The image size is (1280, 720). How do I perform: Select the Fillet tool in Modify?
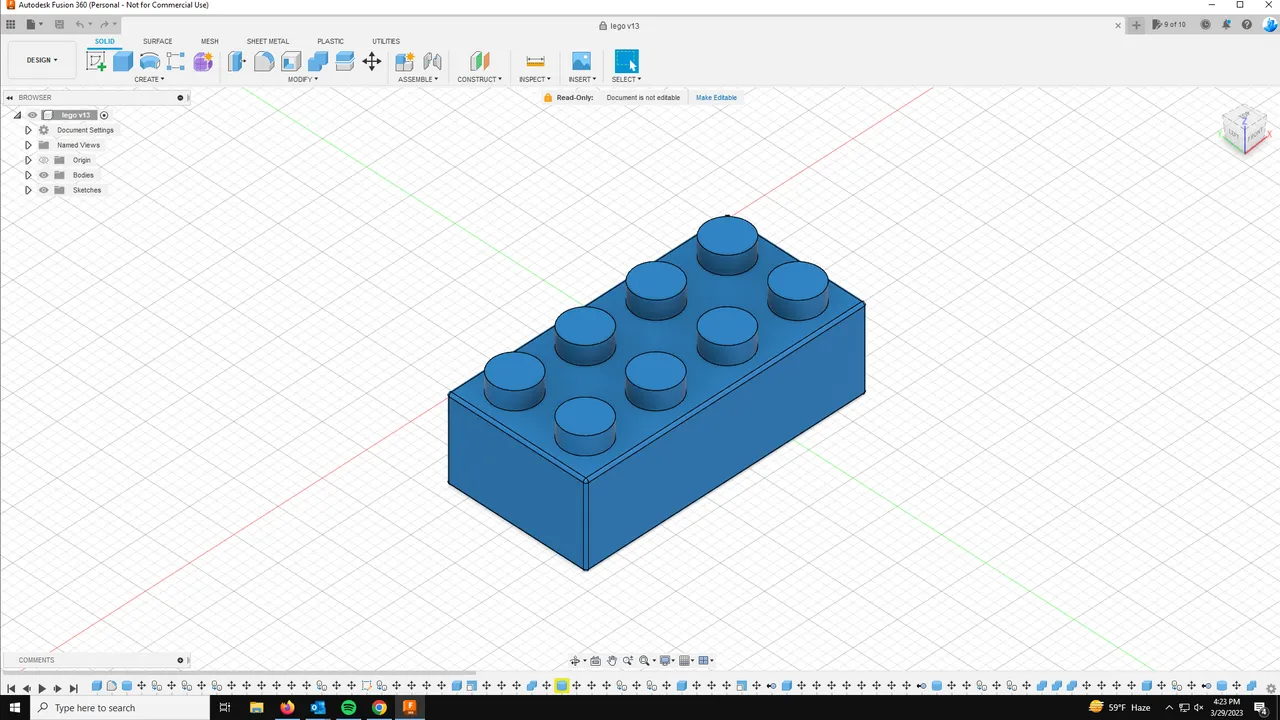coord(263,61)
